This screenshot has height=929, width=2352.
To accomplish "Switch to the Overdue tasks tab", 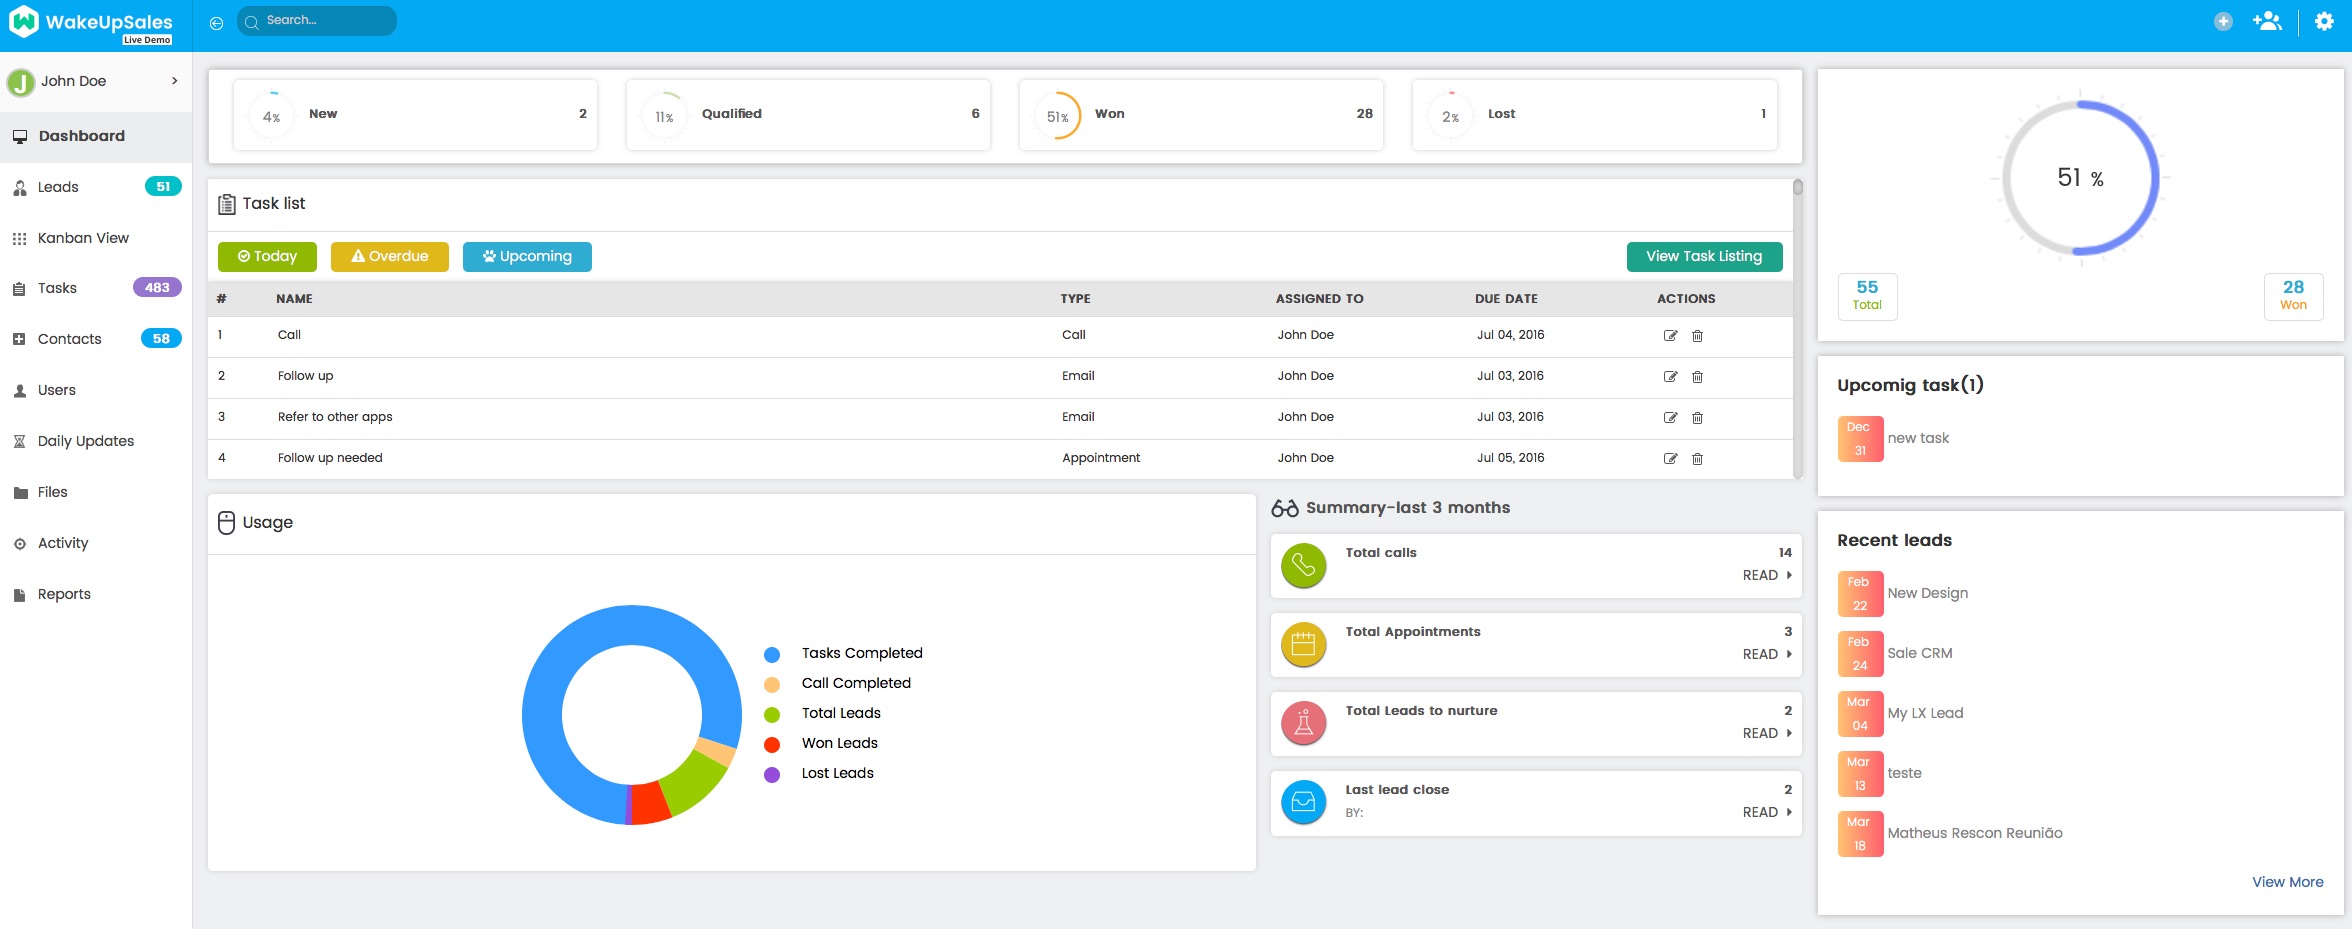I will (389, 257).
